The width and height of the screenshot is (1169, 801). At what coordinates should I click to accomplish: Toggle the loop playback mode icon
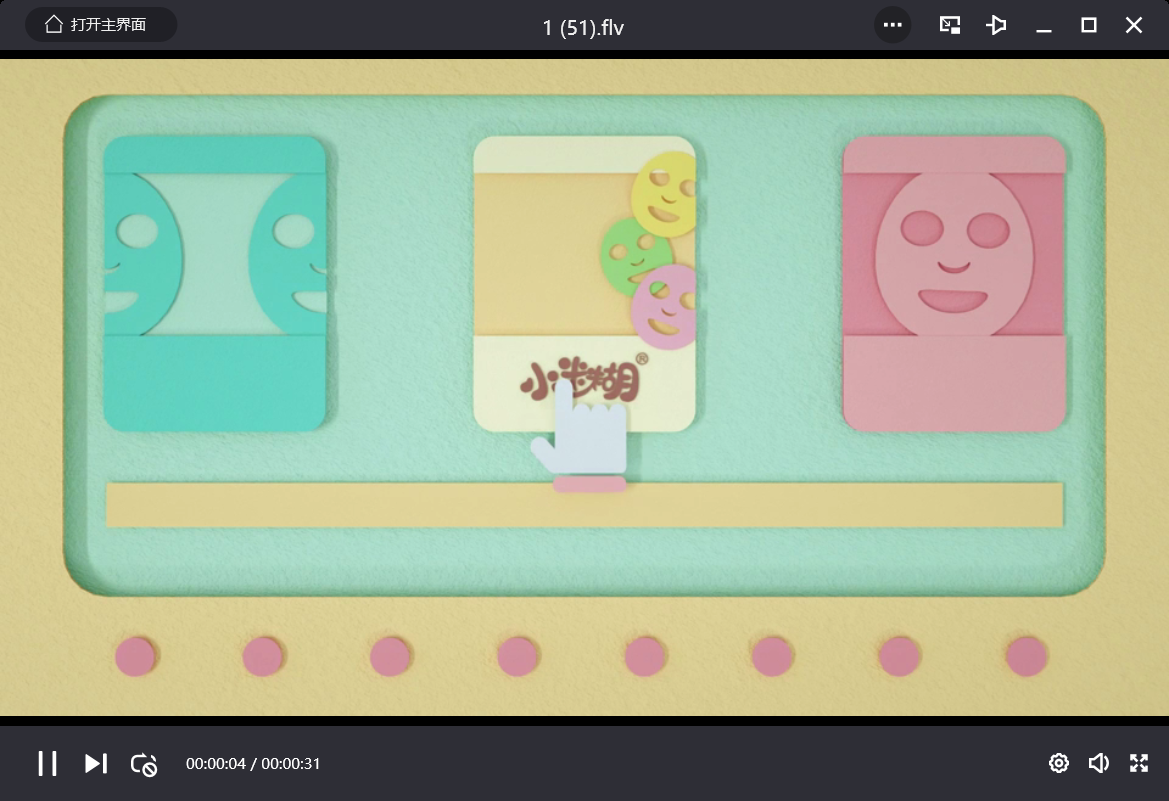point(143,764)
